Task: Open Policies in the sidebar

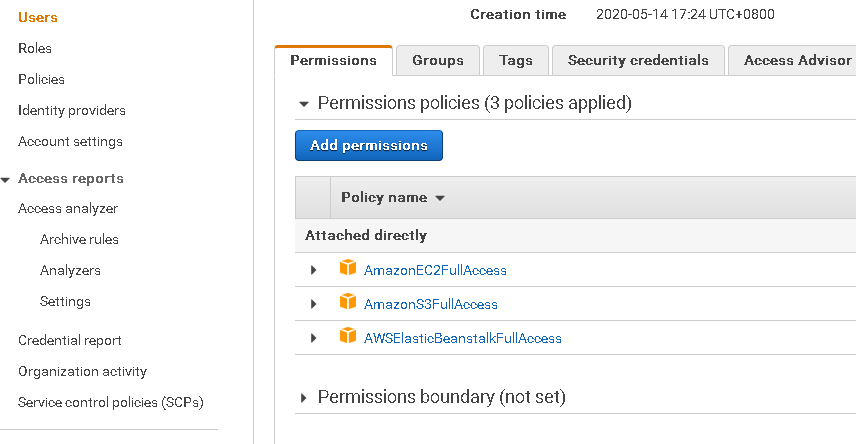Action: click(x=41, y=79)
